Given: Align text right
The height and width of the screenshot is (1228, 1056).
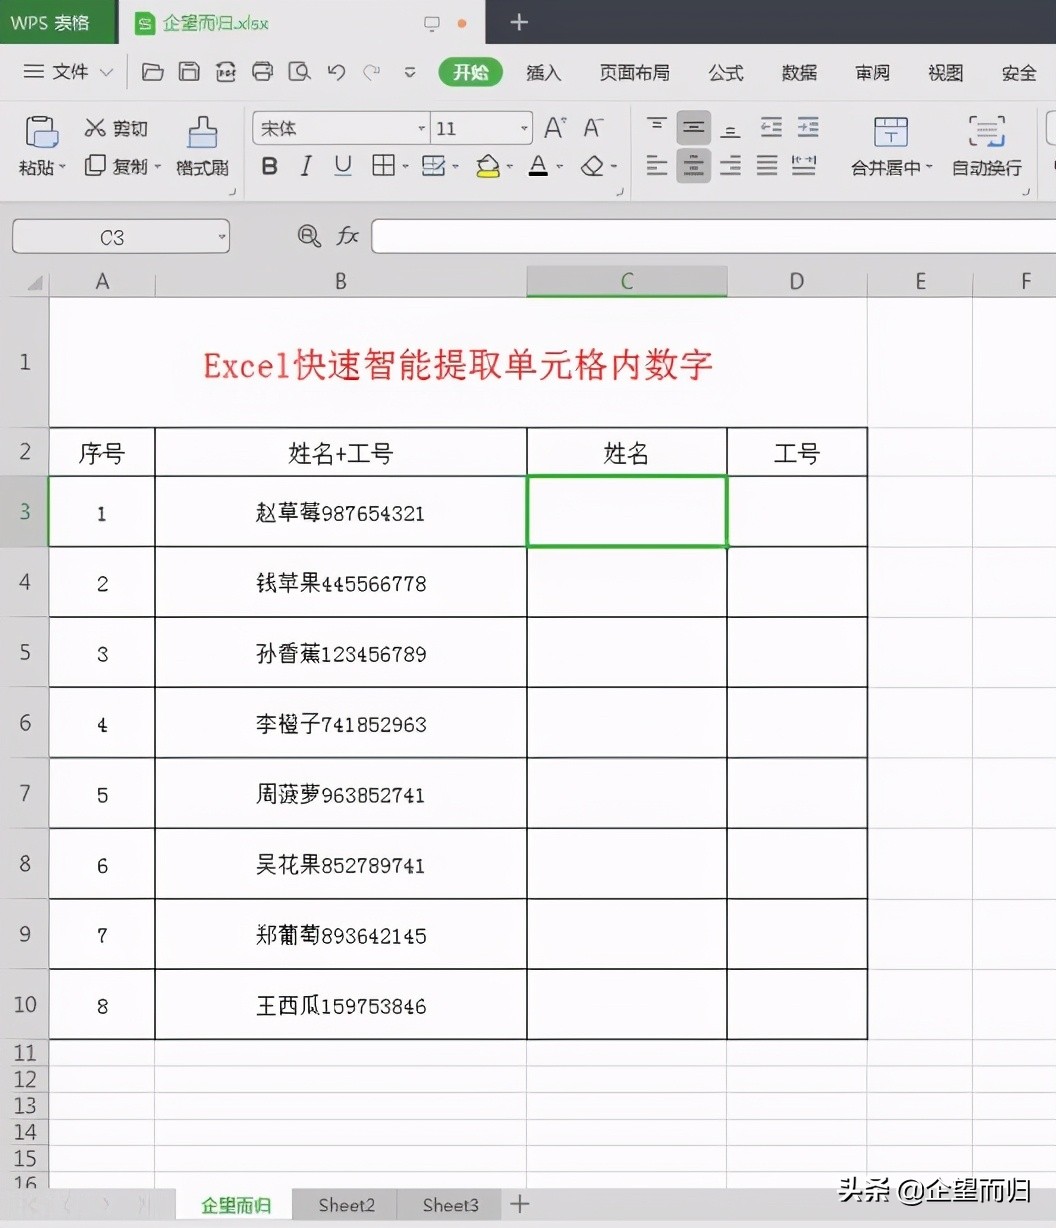Looking at the screenshot, I should point(731,166).
